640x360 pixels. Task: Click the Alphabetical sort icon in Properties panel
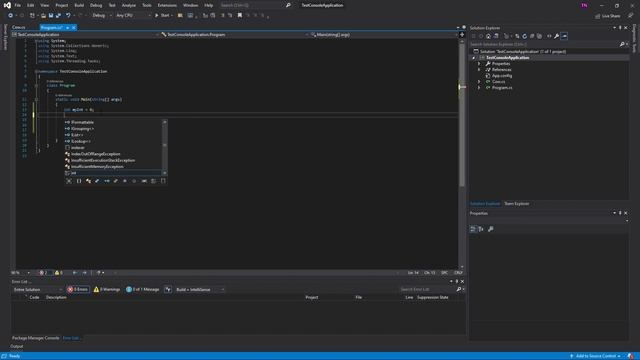[x=481, y=229]
